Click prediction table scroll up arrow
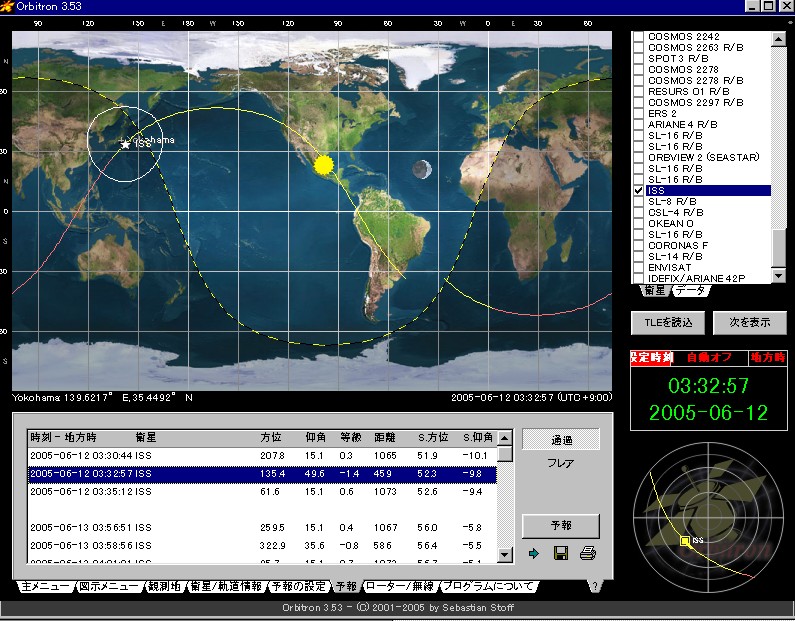The height and width of the screenshot is (621, 795). (x=504, y=438)
